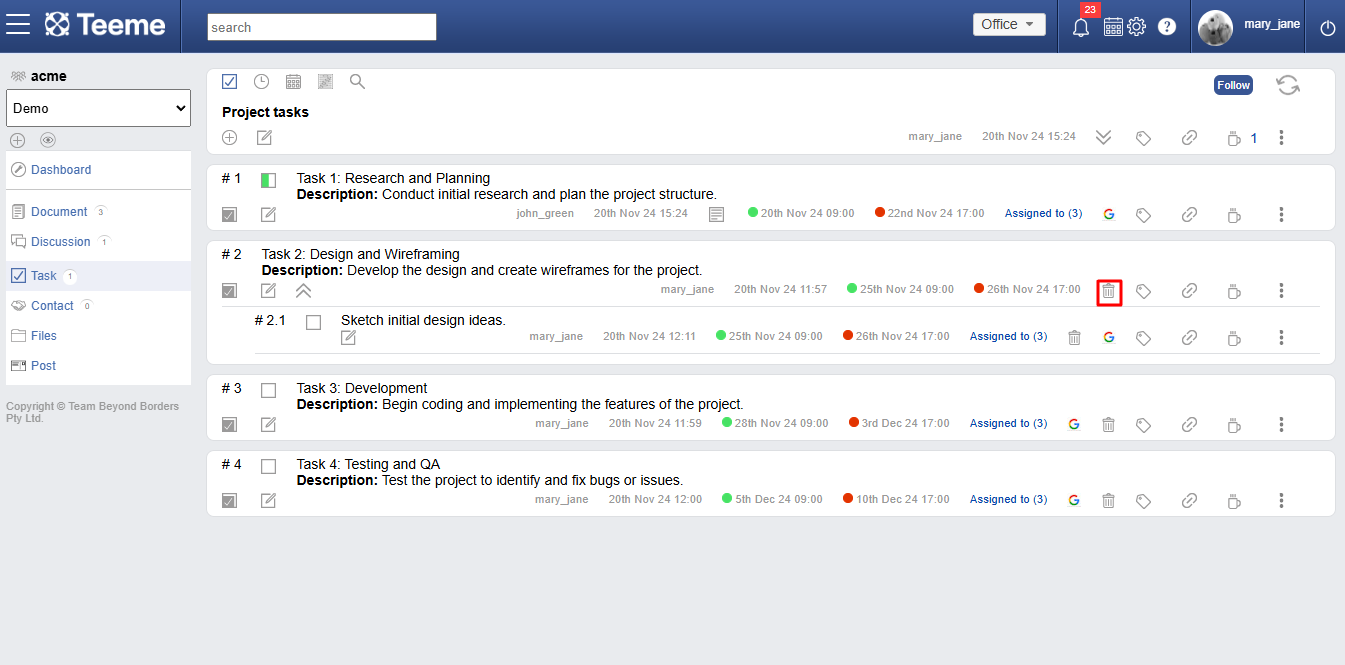This screenshot has height=665, width=1345.
Task: Click mary_jane's profile avatar
Action: (x=1215, y=28)
